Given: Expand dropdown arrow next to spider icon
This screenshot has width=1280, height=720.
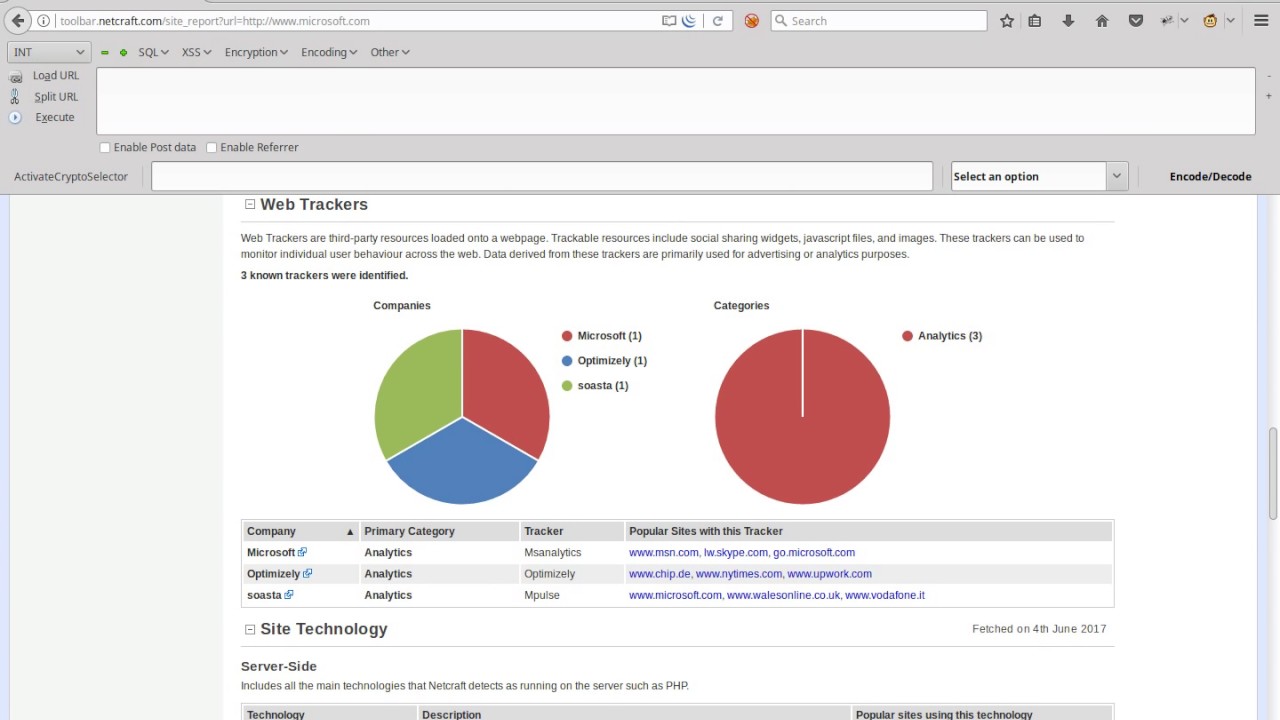Looking at the screenshot, I should (x=1184, y=21).
